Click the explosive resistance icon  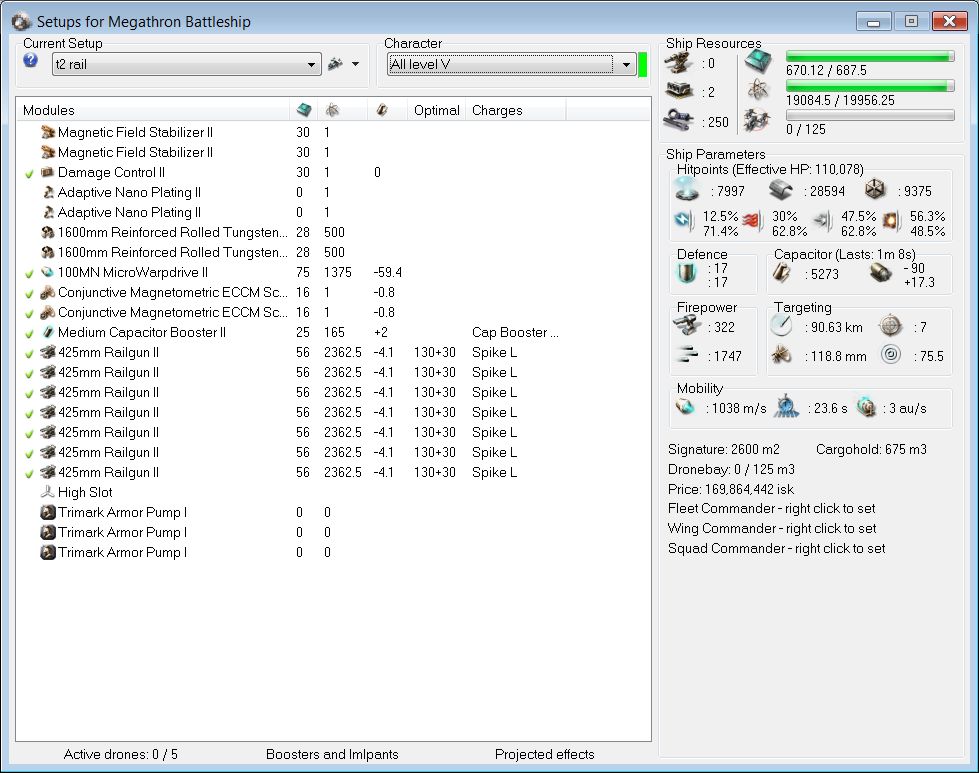pos(892,220)
